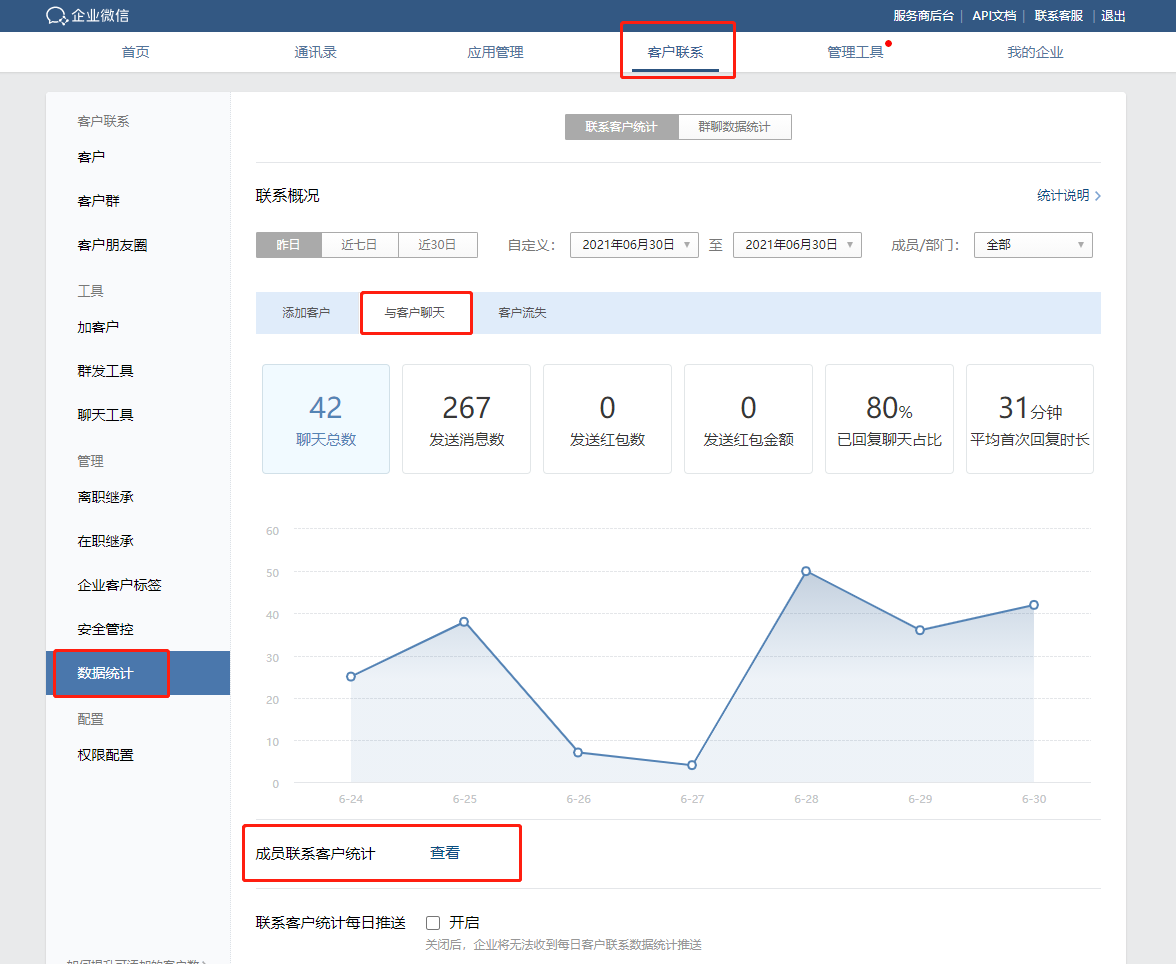Click the 发送消息数 card showing 267
Screen dimensions: 1176x964
click(x=466, y=418)
